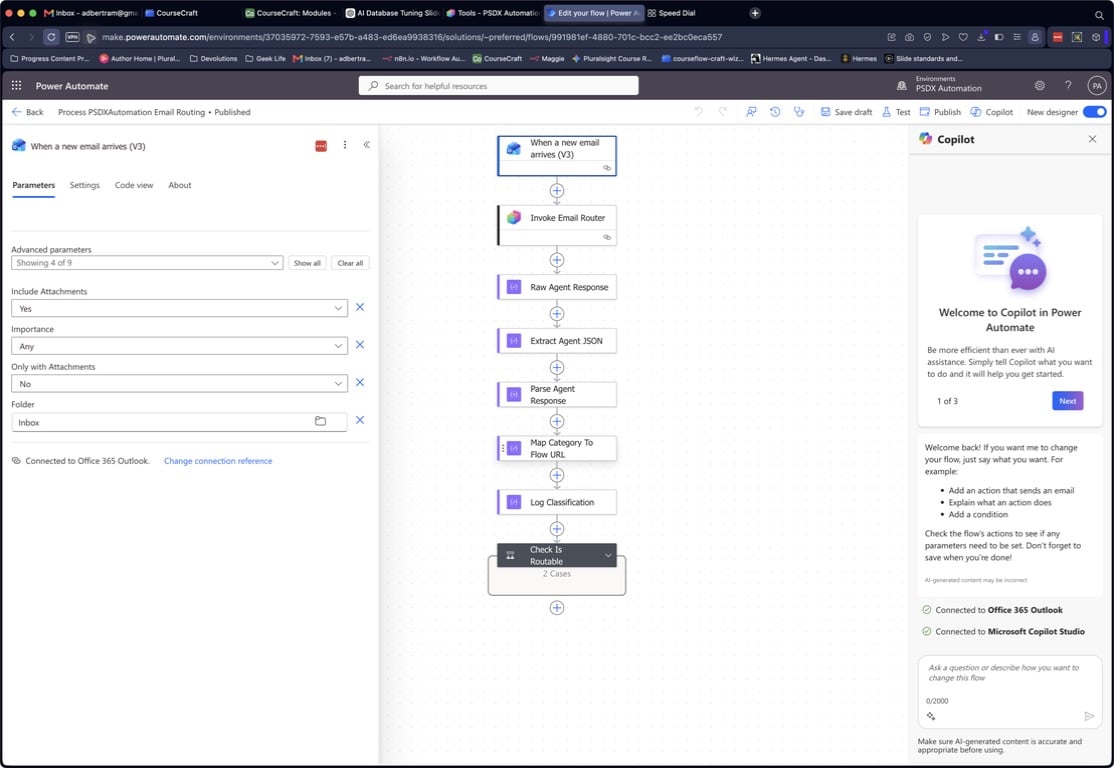1114x768 pixels.
Task: Click Change connection reference link
Action: tap(218, 461)
